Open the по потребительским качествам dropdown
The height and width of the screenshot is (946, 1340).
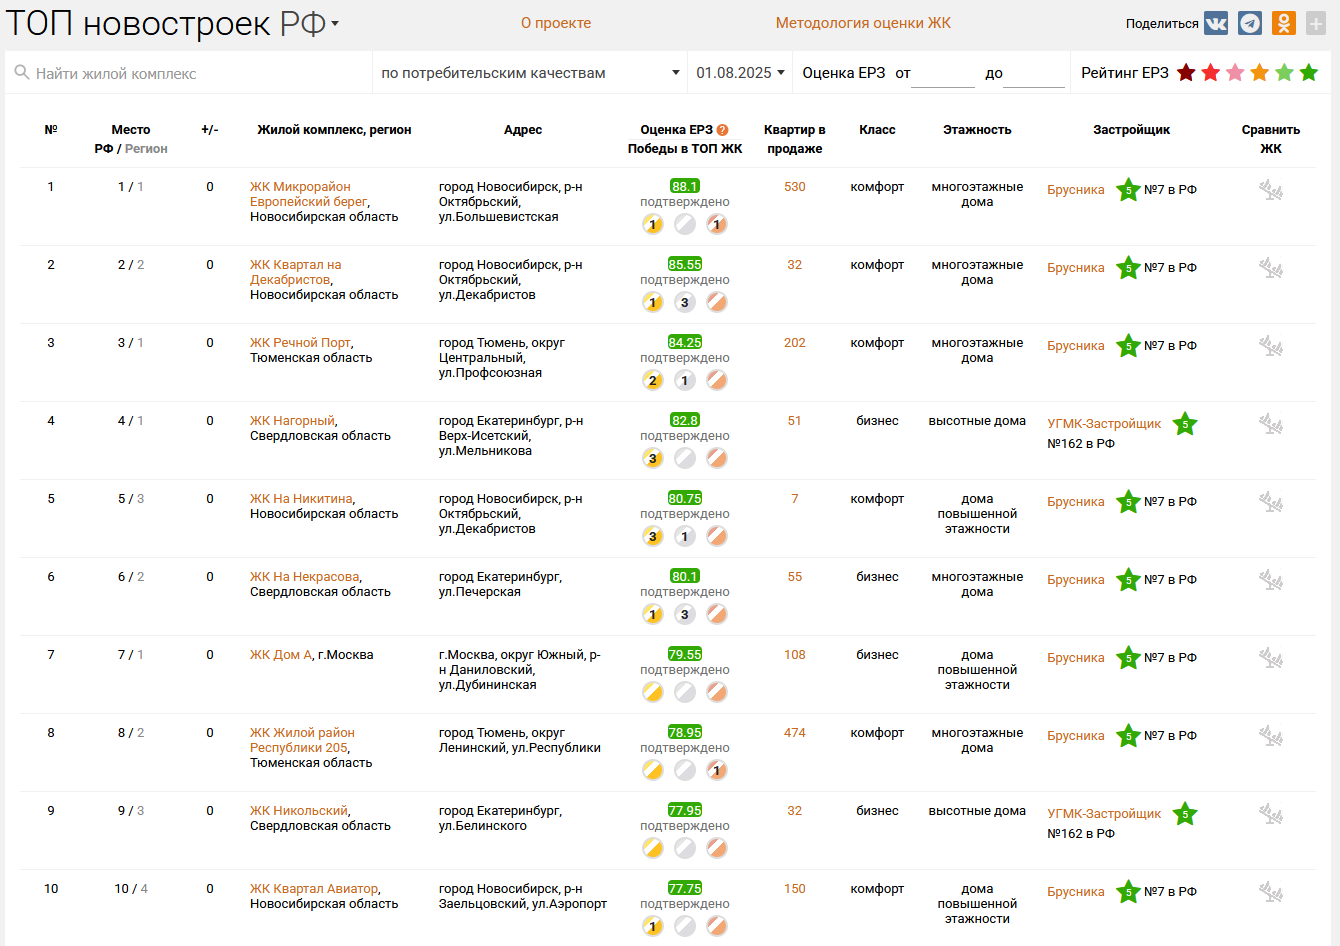coord(530,73)
